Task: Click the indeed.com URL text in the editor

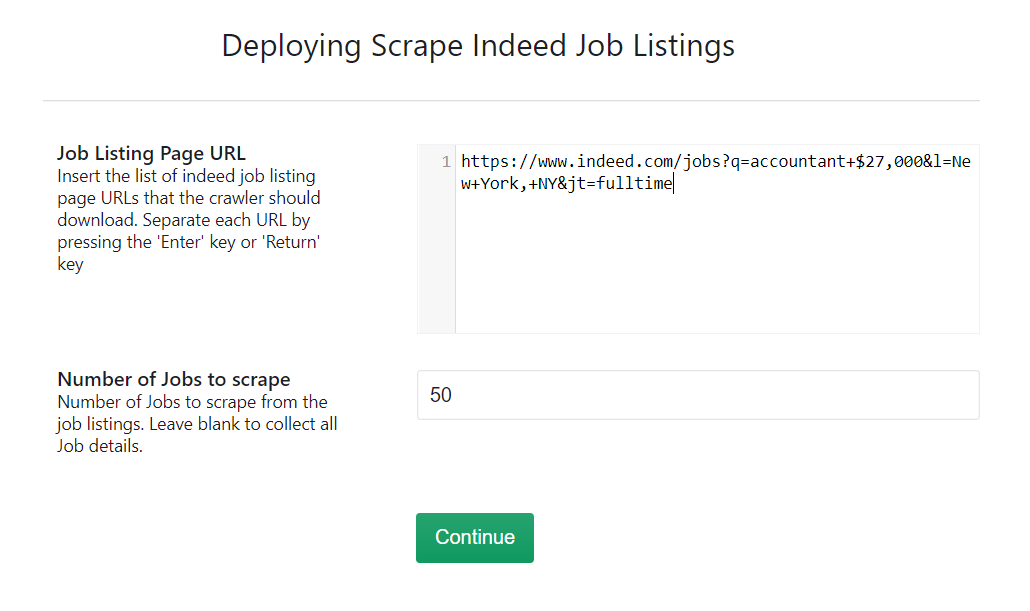Action: coord(715,172)
